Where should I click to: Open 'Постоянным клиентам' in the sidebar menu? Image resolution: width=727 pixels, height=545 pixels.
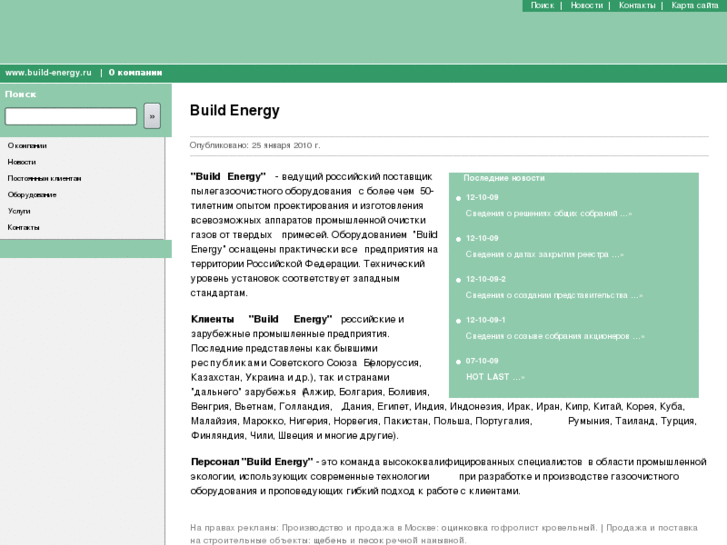pyautogui.click(x=44, y=179)
